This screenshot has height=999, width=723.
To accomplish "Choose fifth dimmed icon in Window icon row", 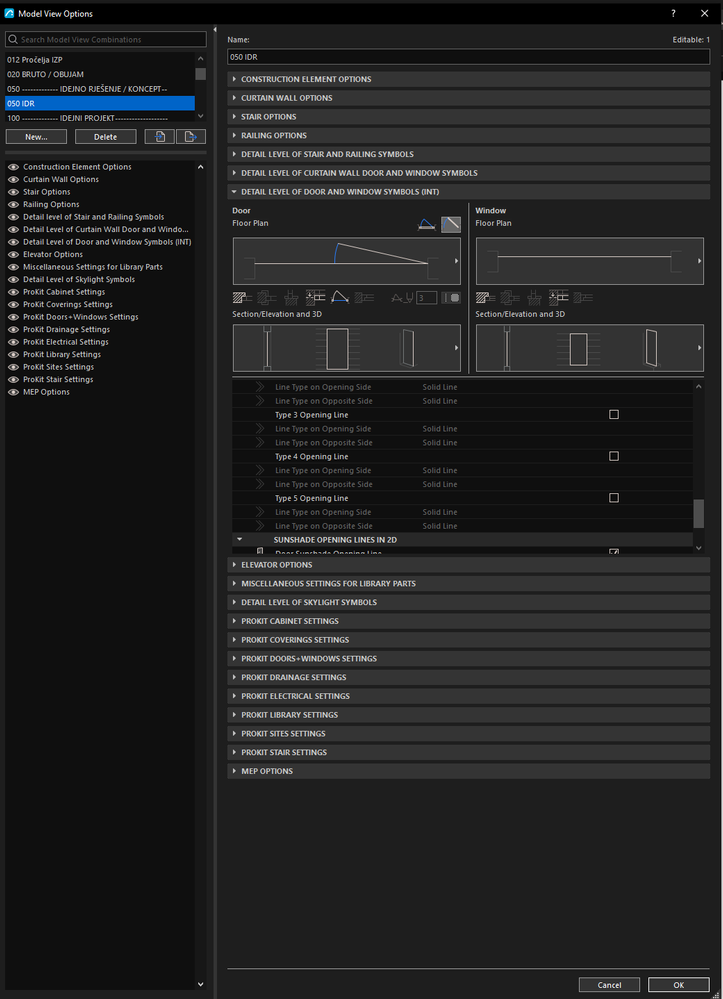I will click(583, 298).
